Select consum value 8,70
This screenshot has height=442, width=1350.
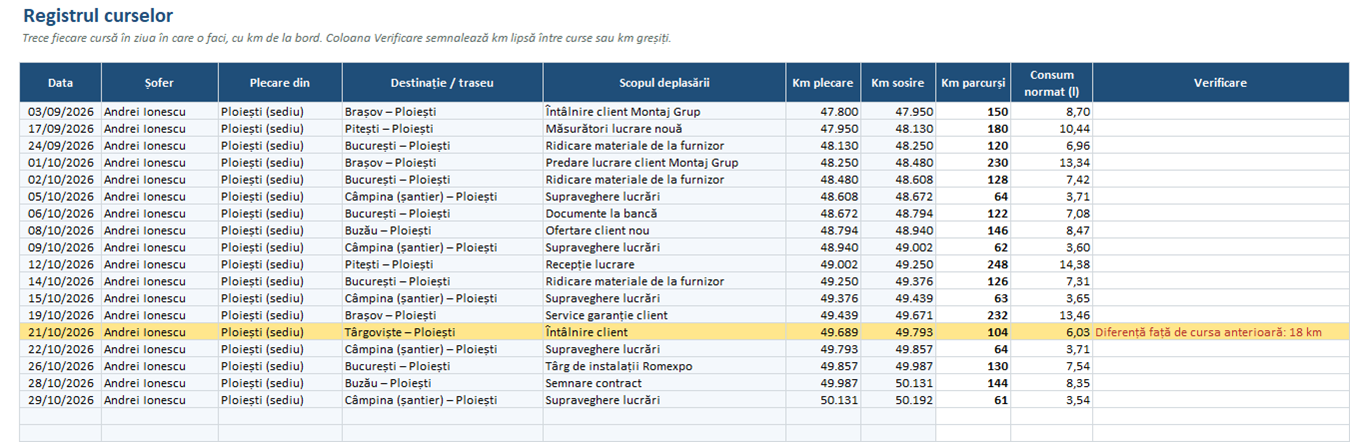pyautogui.click(x=1051, y=112)
